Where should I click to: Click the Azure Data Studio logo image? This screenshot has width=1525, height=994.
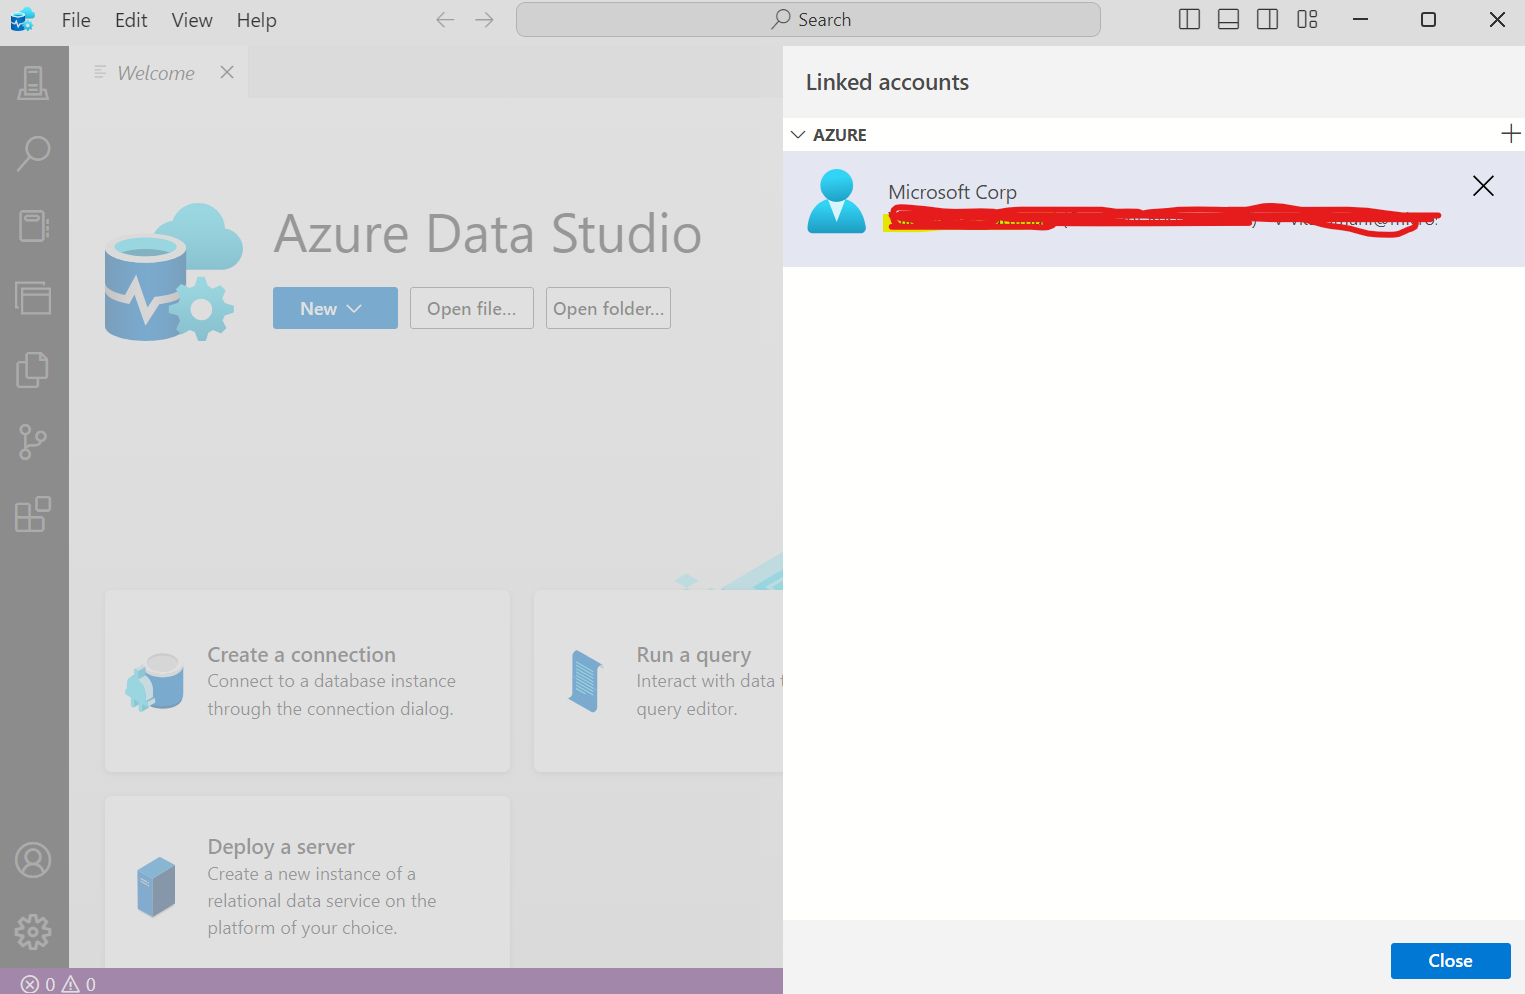(174, 272)
